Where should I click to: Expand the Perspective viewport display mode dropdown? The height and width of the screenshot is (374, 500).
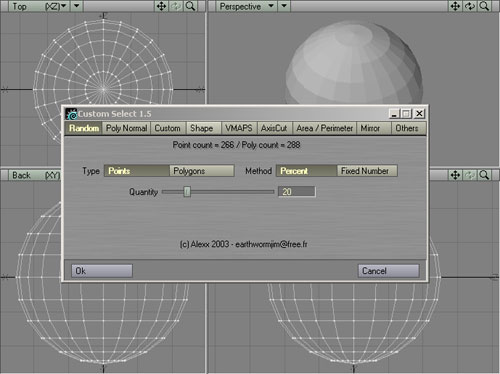point(284,6)
